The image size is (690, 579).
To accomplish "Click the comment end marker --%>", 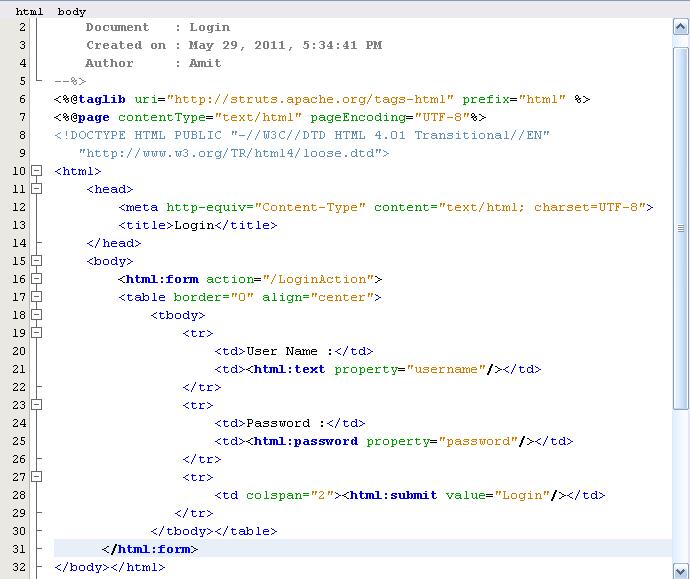I will pyautogui.click(x=70, y=81).
